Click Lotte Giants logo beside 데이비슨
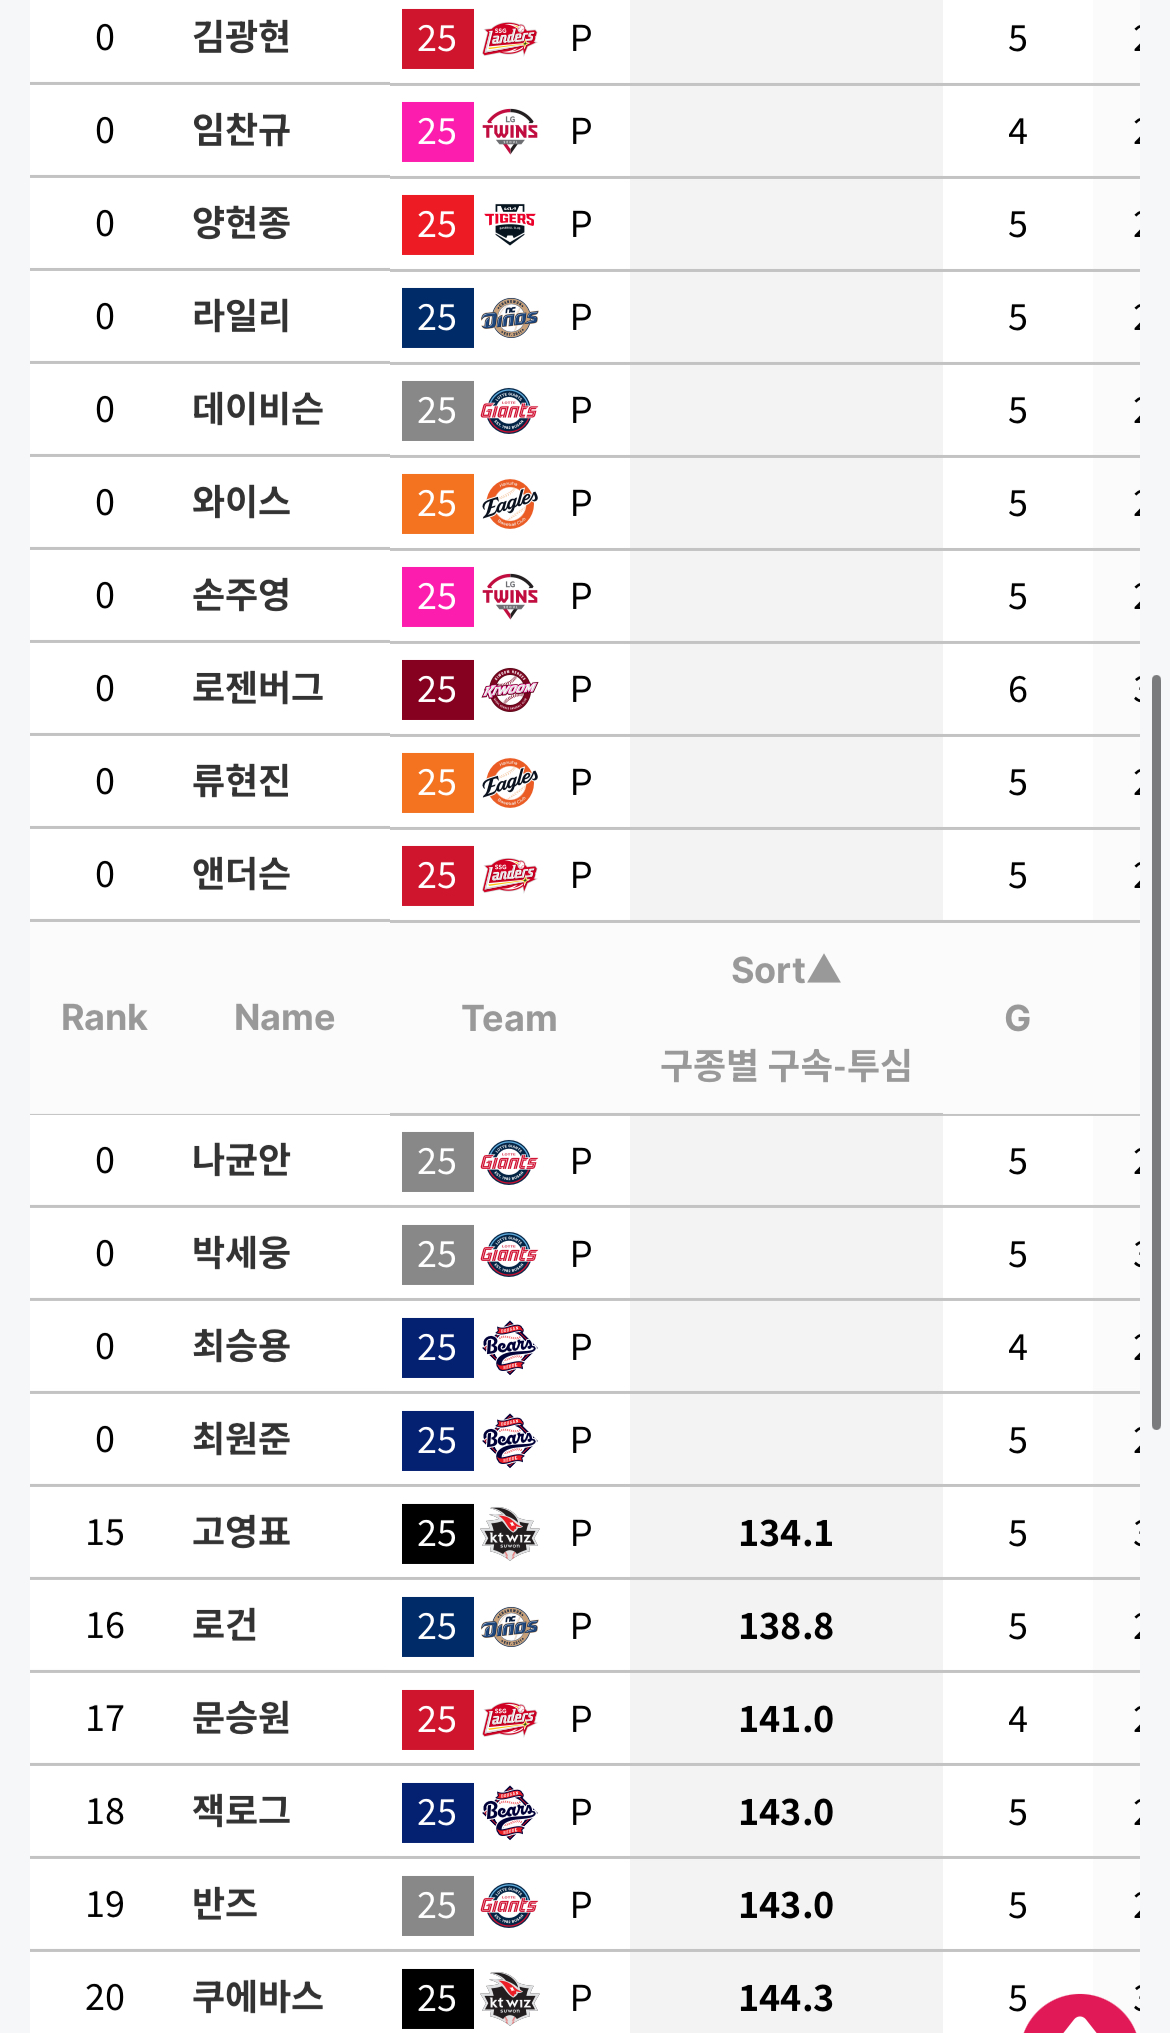Screen dimensions: 1170x2033 pos(509,411)
